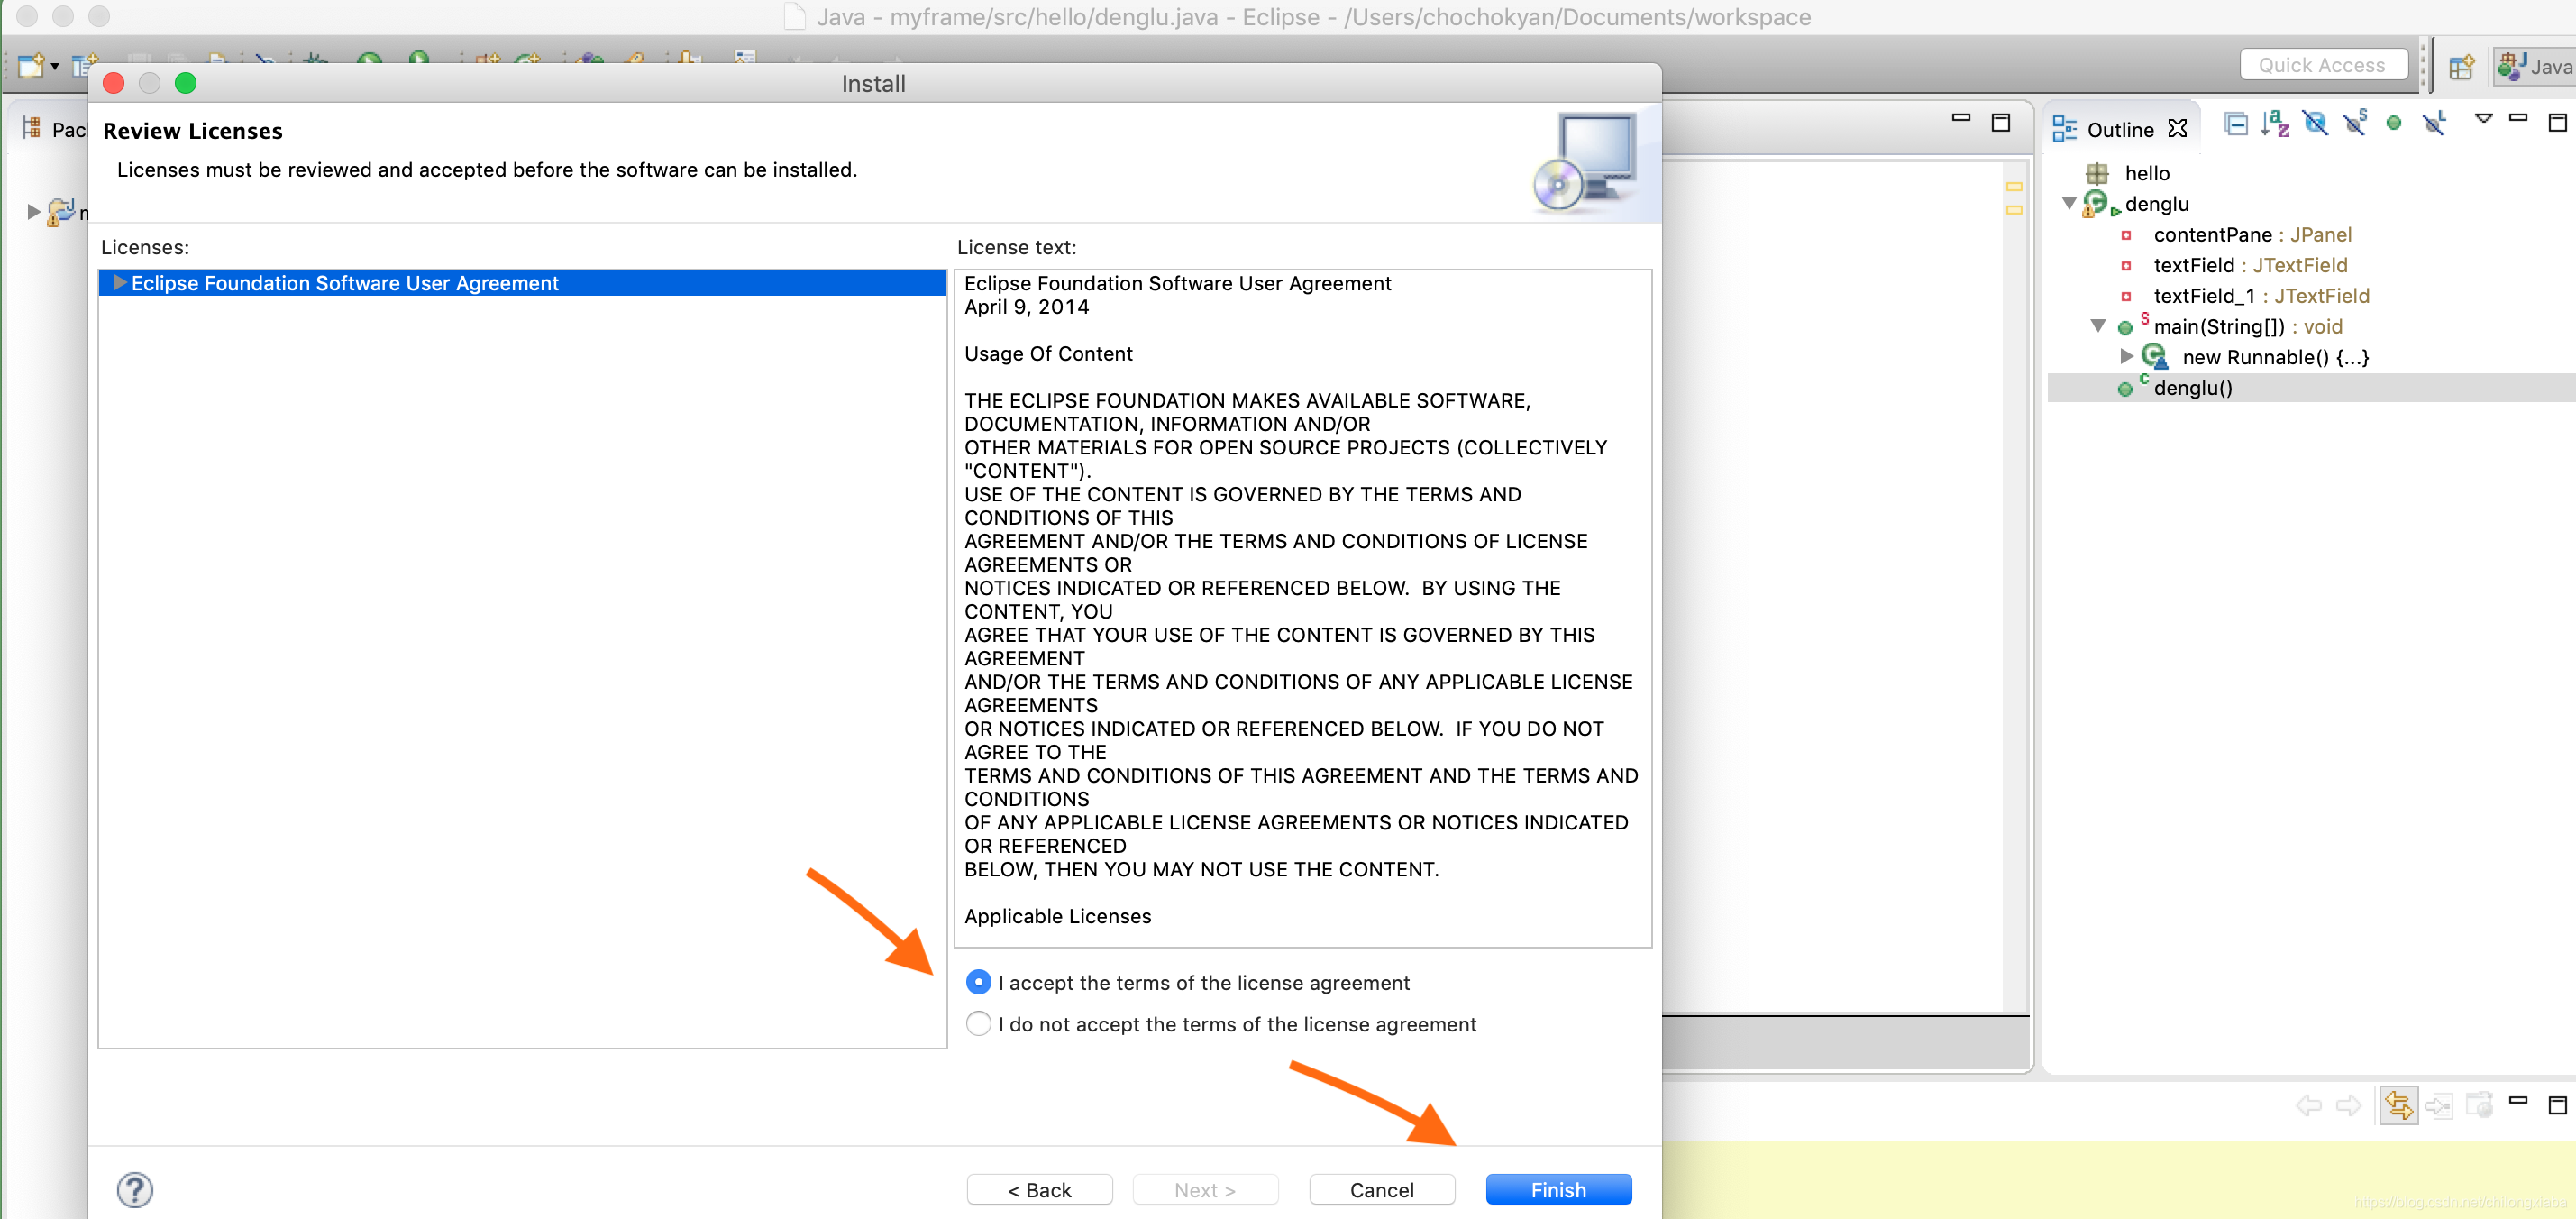2576x1219 pixels.
Task: Switch to Java perspective button
Action: [x=2535, y=67]
